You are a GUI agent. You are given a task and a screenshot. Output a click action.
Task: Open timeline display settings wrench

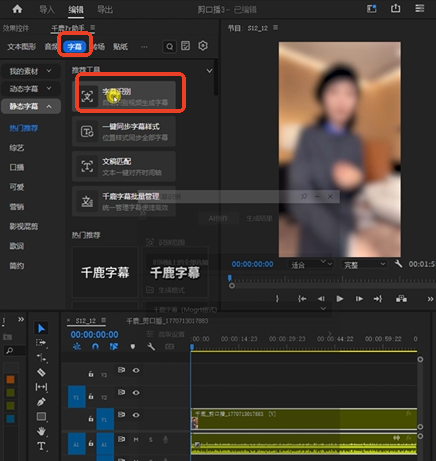(x=151, y=347)
